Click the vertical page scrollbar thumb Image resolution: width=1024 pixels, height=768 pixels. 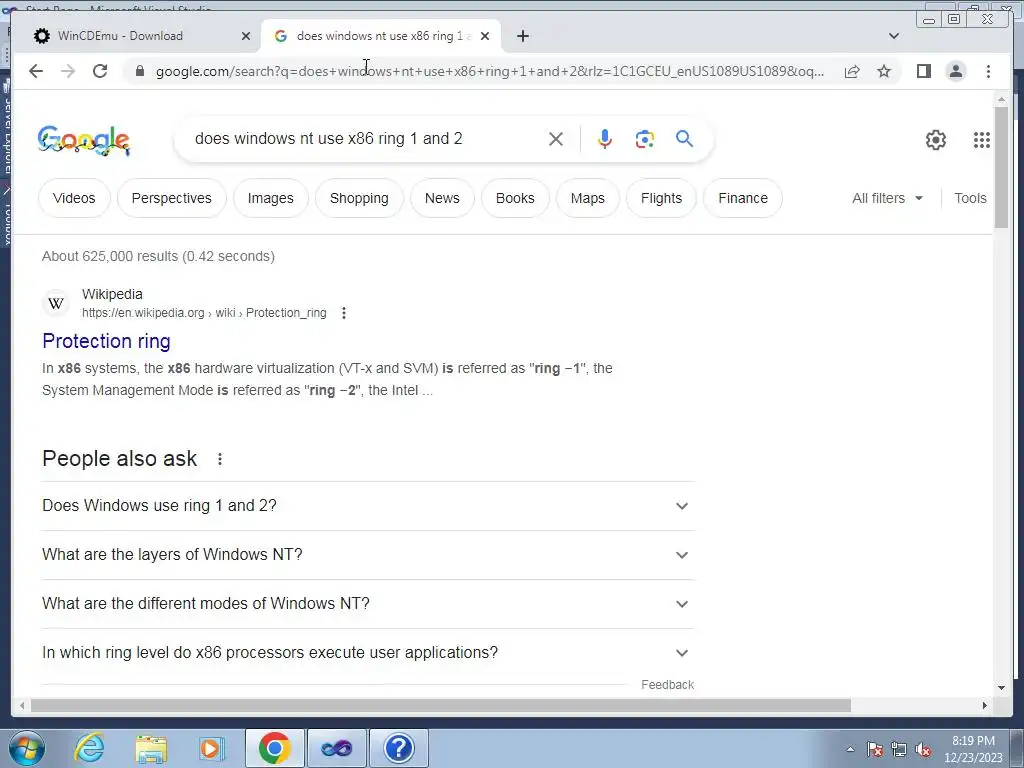(x=1001, y=167)
